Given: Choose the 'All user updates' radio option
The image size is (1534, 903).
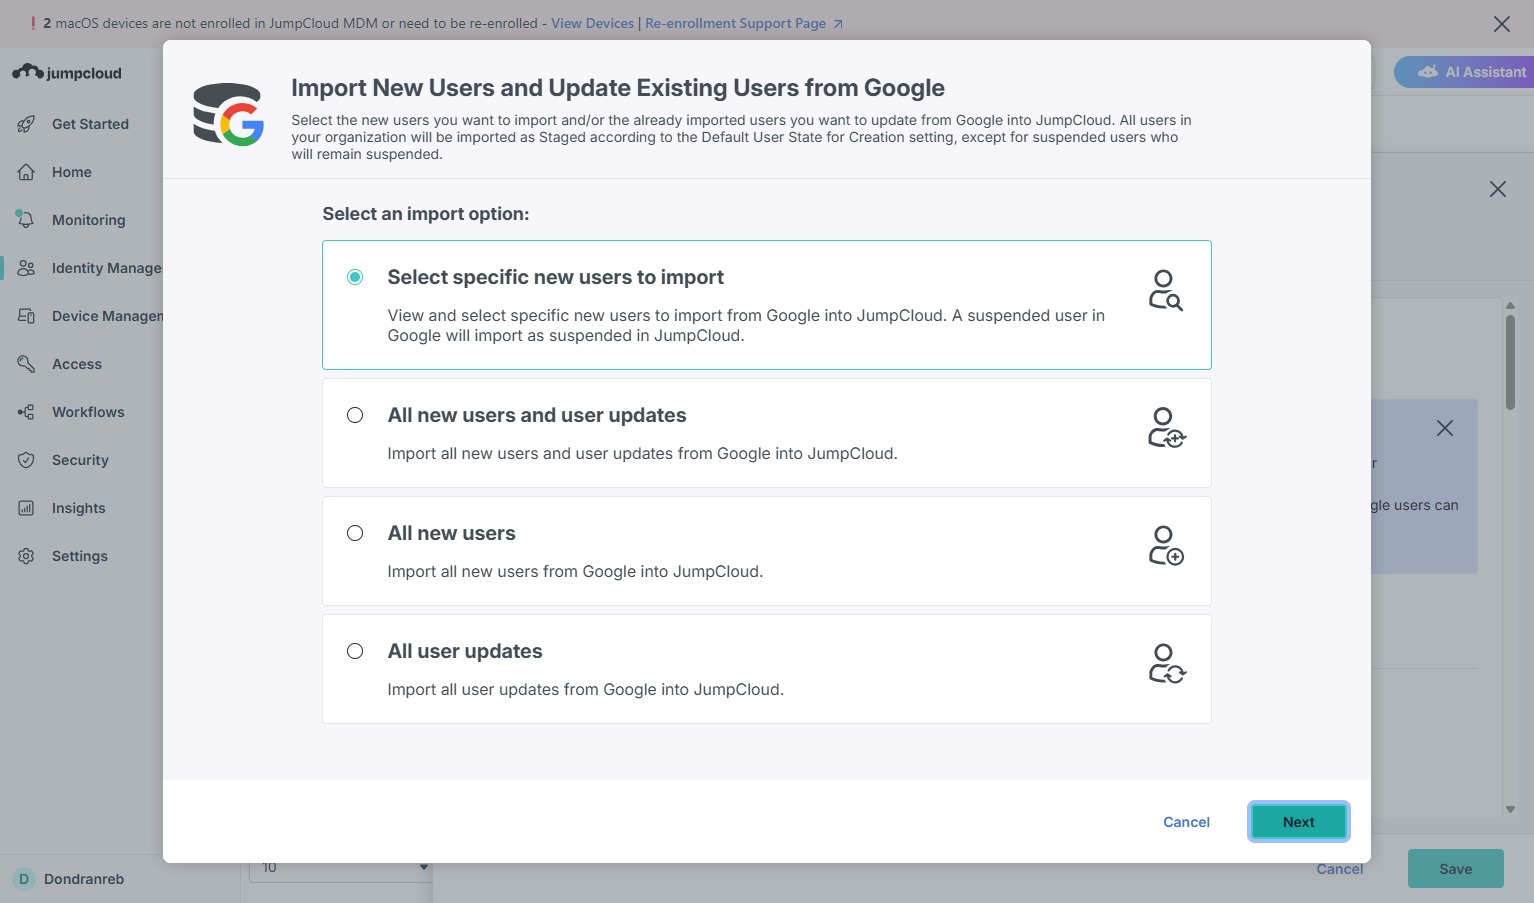Looking at the screenshot, I should (355, 651).
